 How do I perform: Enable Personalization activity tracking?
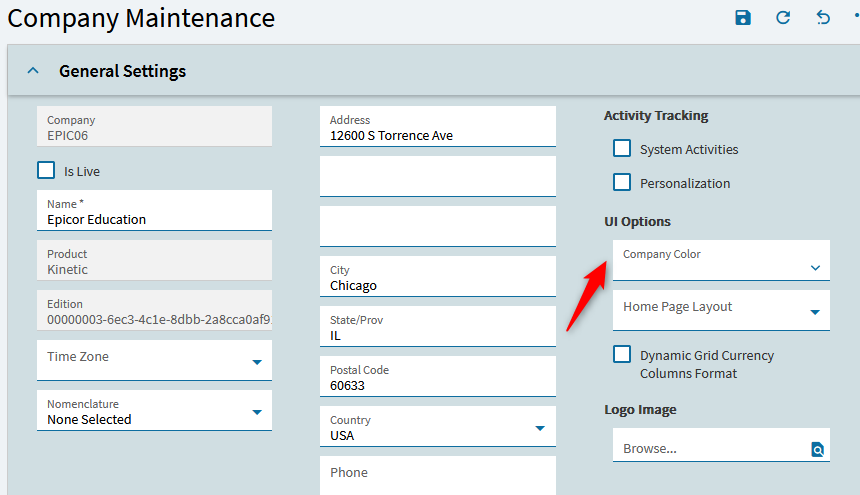click(622, 182)
